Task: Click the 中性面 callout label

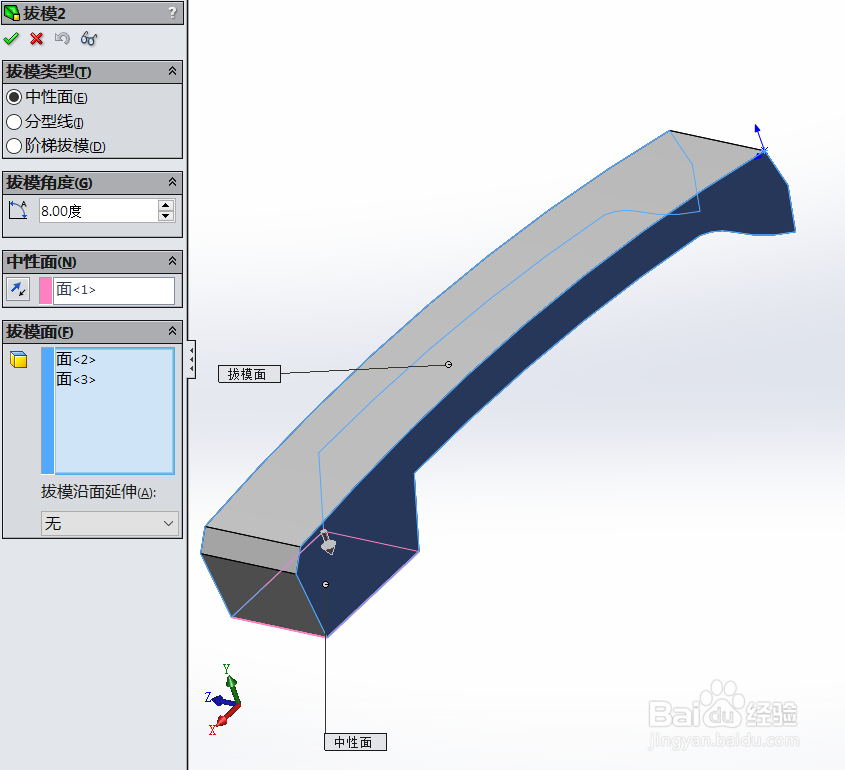Action: click(355, 742)
